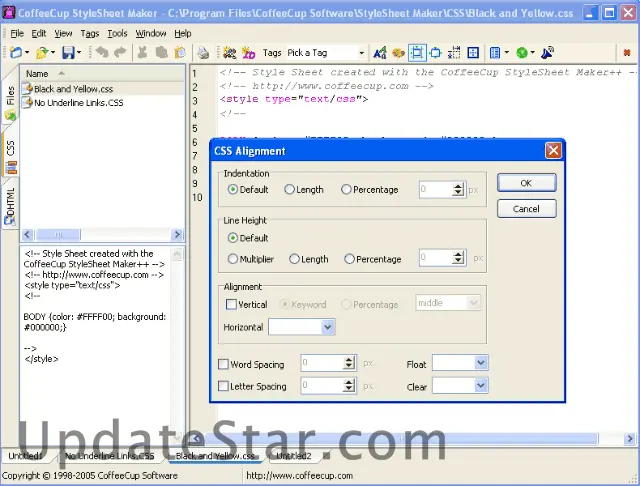The image size is (640, 486).
Task: Select Black and Yellow.css in file list
Action: [x=73, y=89]
